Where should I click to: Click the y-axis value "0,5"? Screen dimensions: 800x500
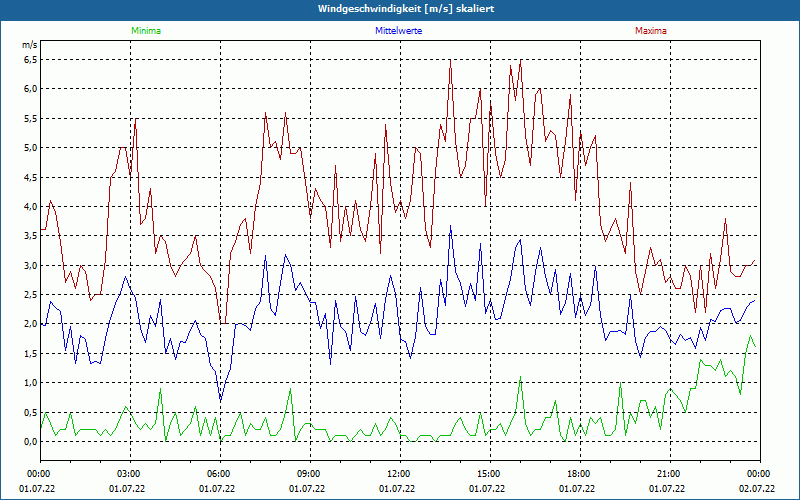pyautogui.click(x=31, y=412)
